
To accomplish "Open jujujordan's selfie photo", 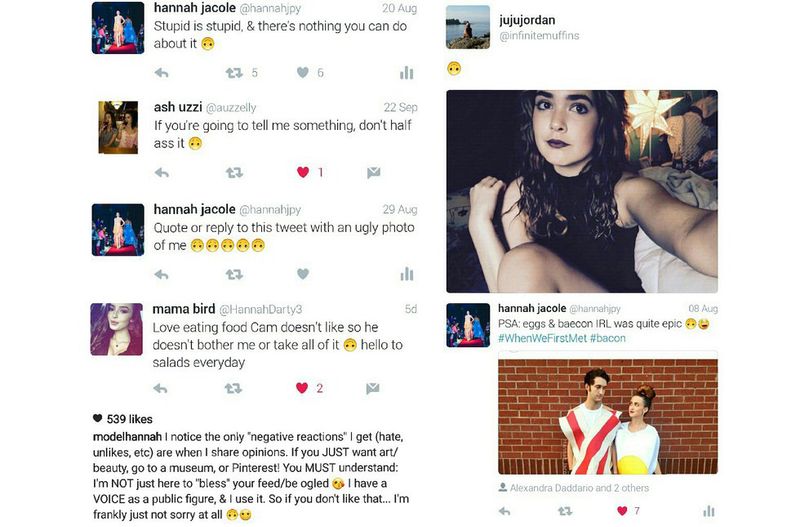I will [x=582, y=191].
